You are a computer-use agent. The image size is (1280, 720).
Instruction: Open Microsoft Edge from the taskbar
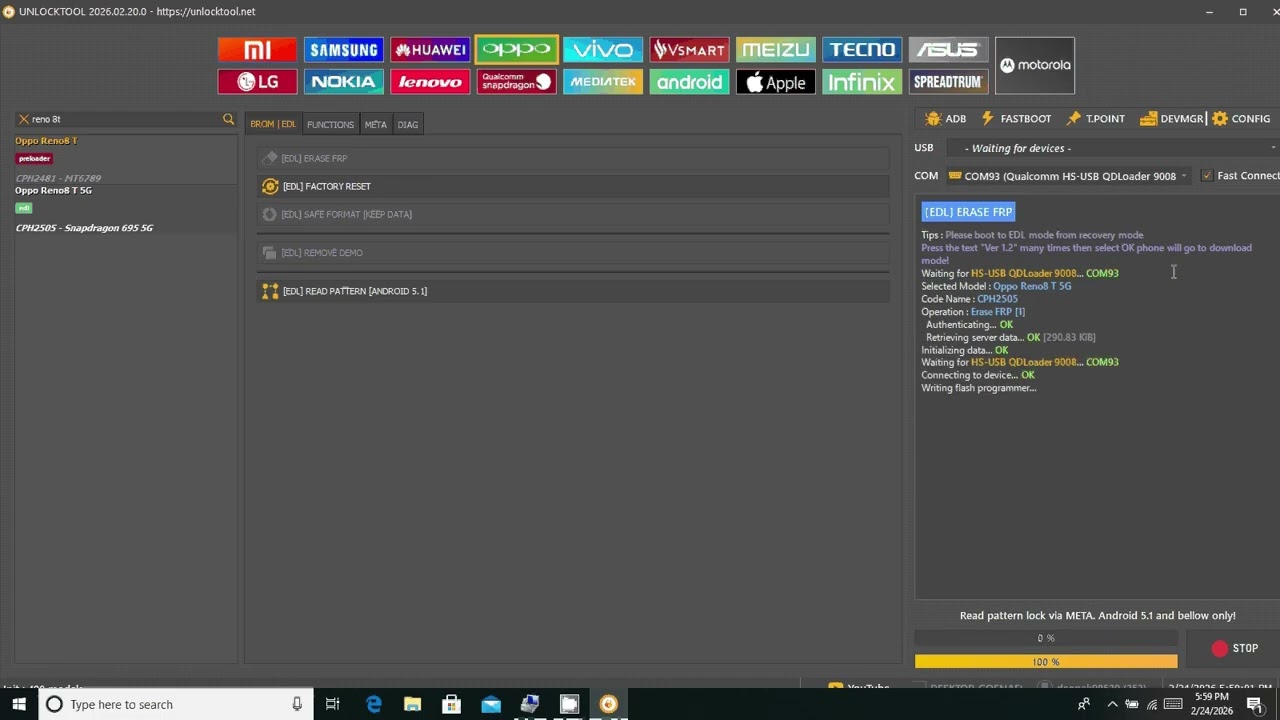[373, 704]
